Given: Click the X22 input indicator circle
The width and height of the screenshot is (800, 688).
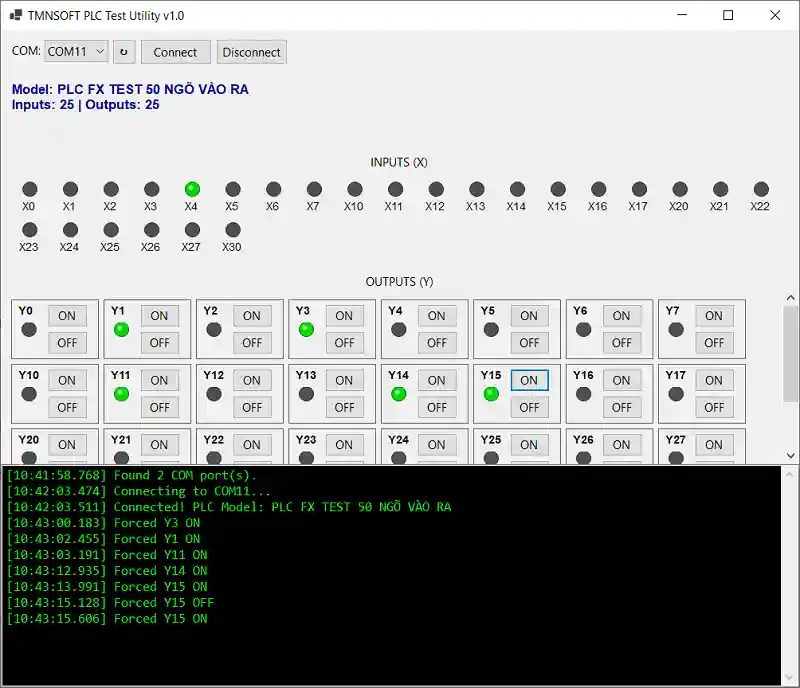Looking at the screenshot, I should (761, 189).
